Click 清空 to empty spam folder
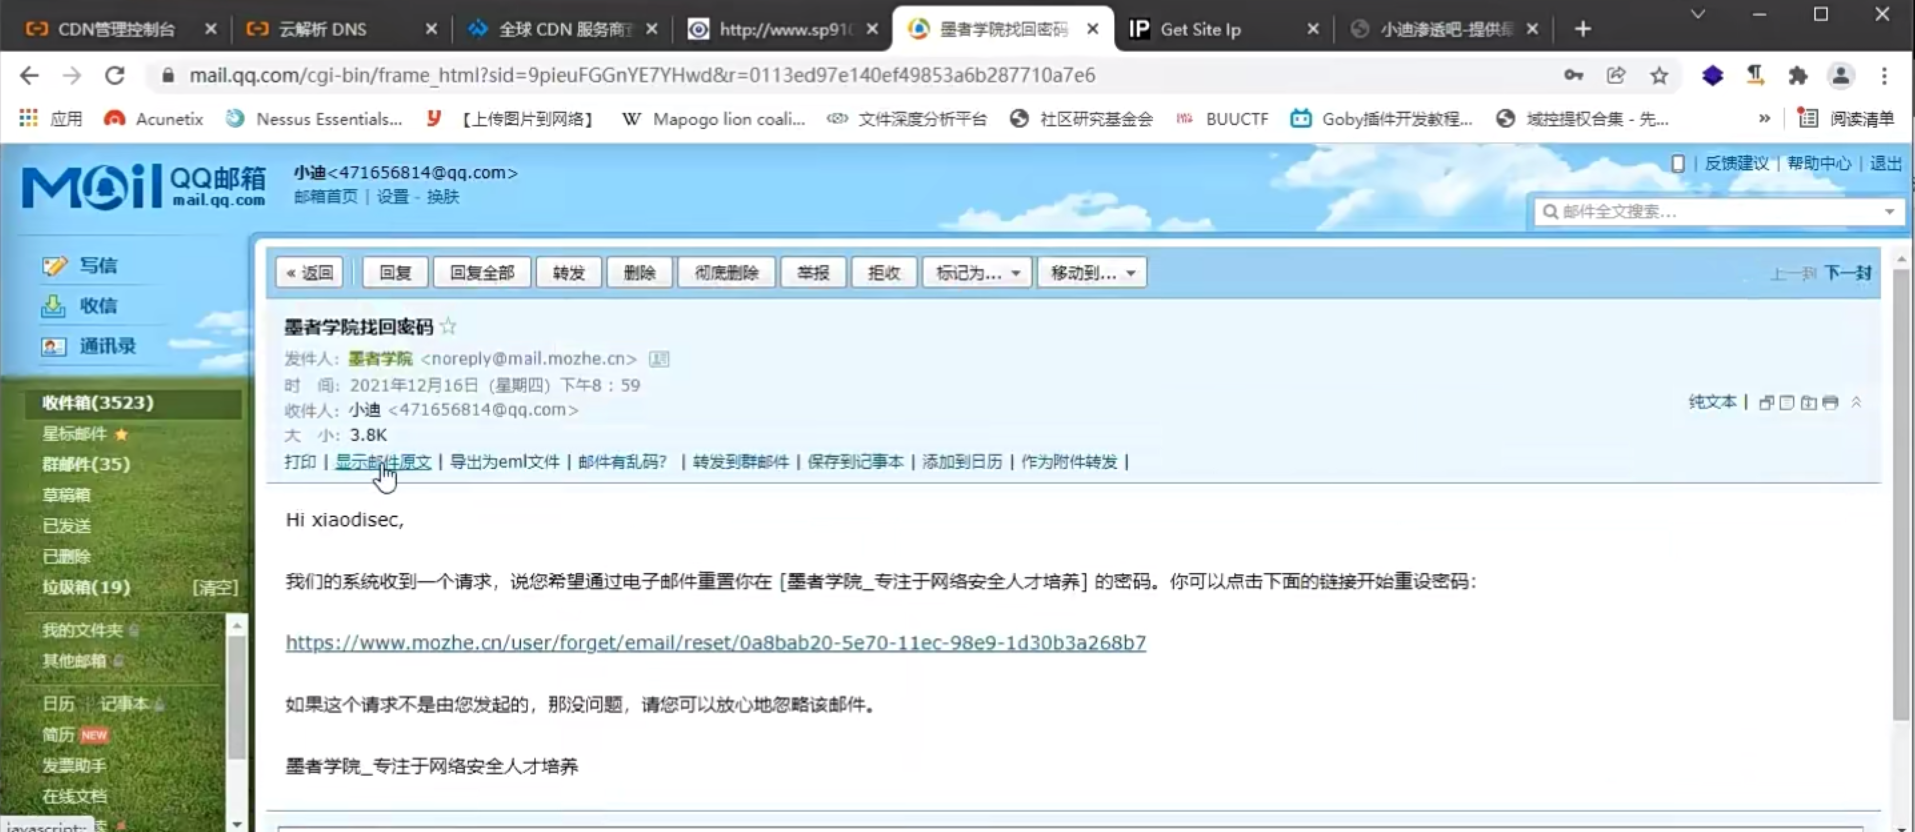This screenshot has height=832, width=1915. (215, 588)
